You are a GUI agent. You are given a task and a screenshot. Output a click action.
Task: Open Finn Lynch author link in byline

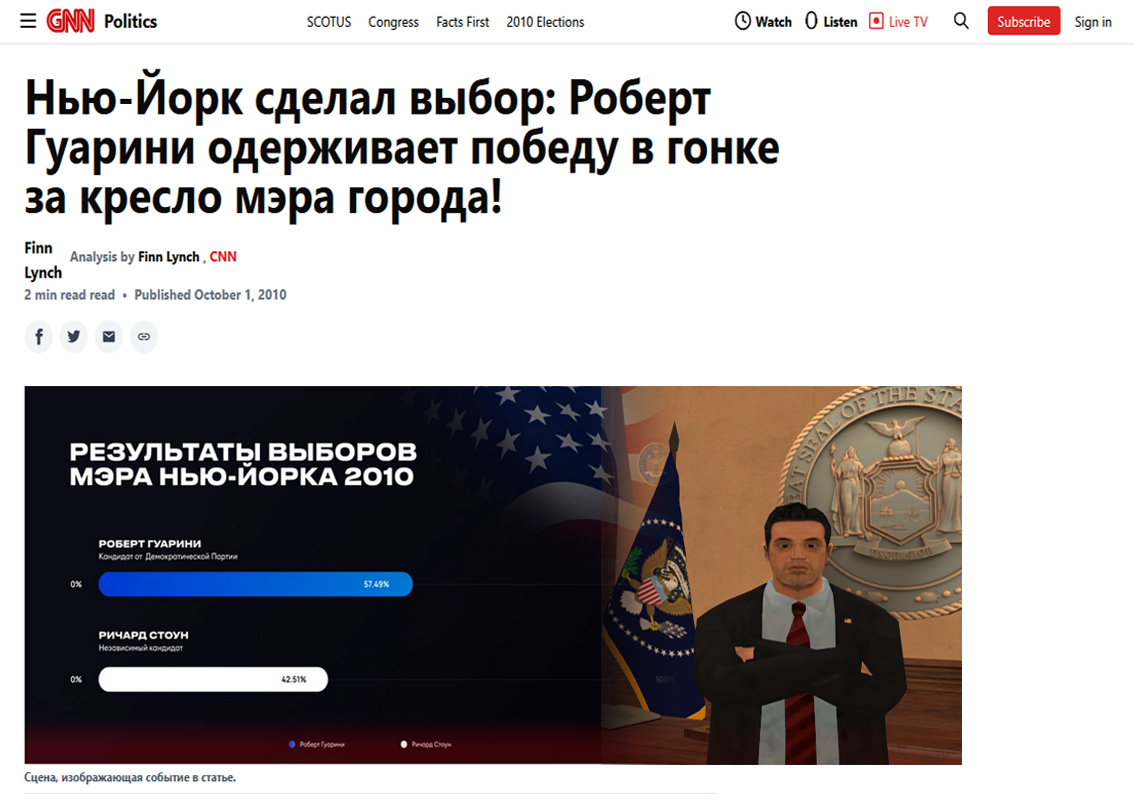[x=169, y=257]
